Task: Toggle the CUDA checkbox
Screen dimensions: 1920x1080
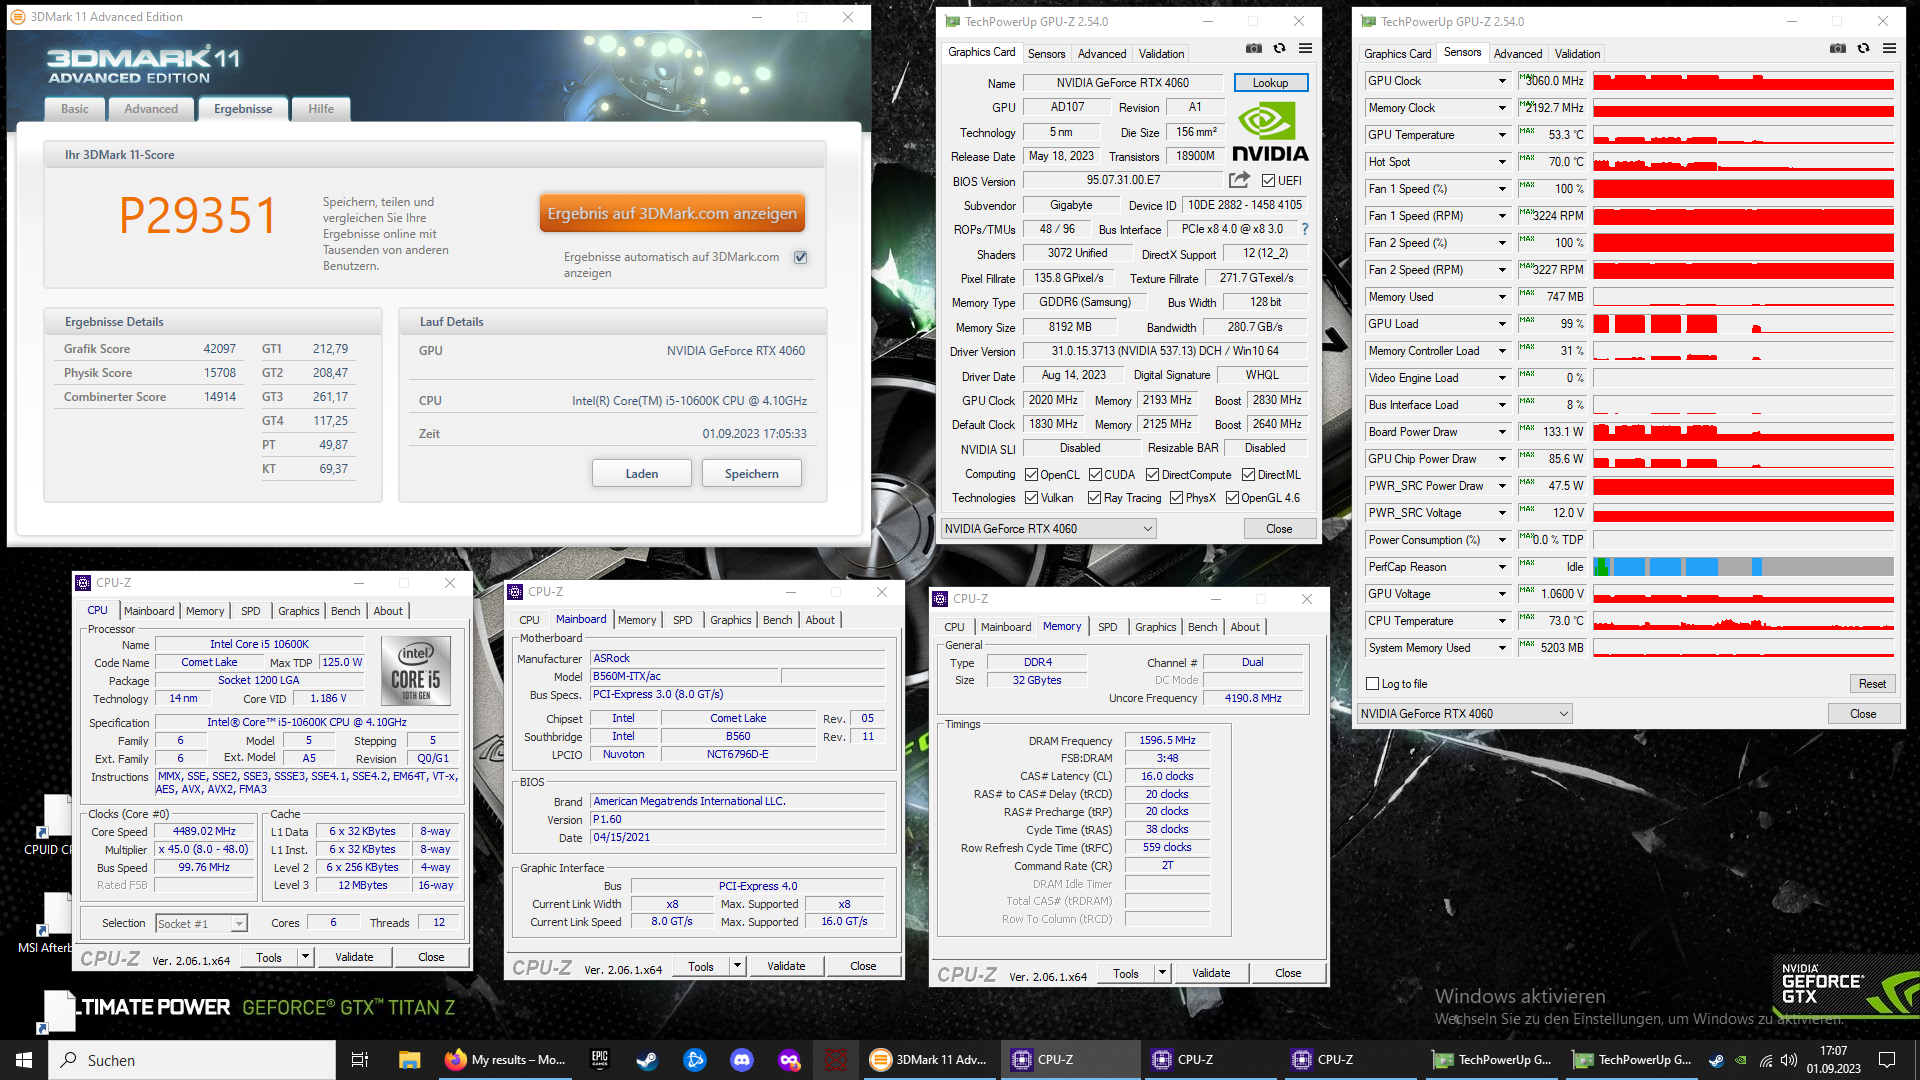Action: [1096, 475]
